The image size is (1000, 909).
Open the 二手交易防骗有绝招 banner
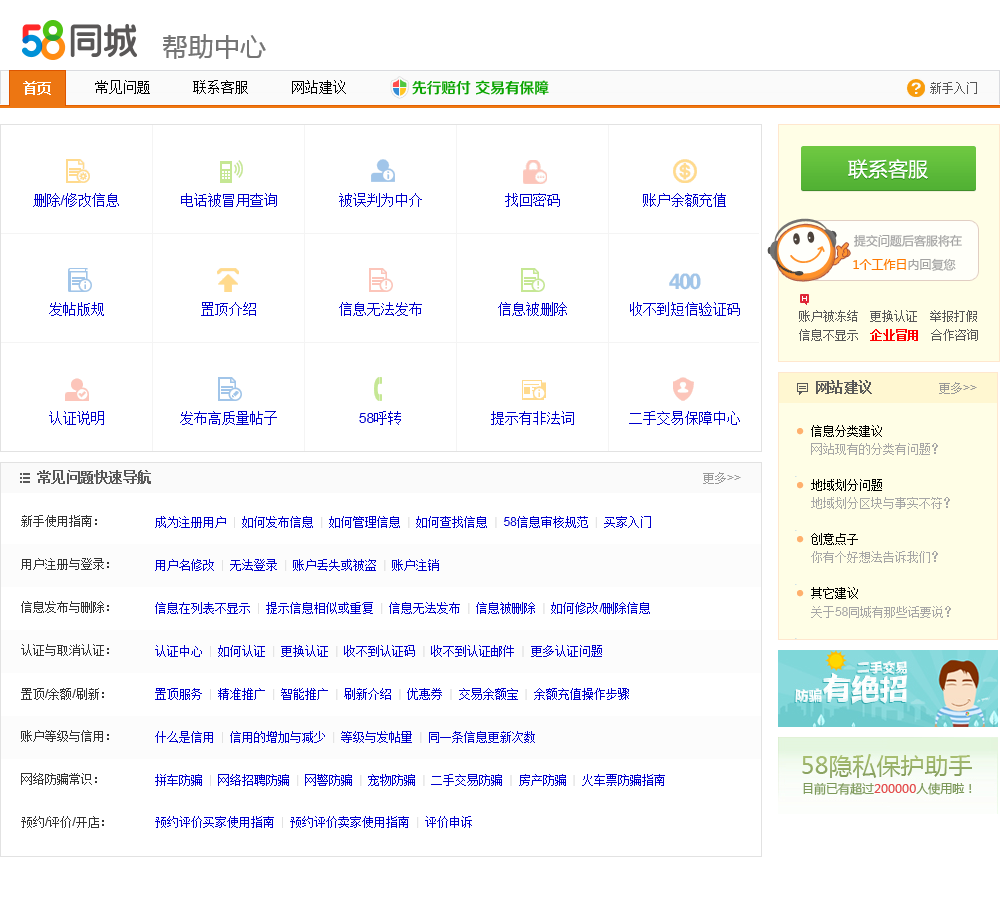coord(888,688)
